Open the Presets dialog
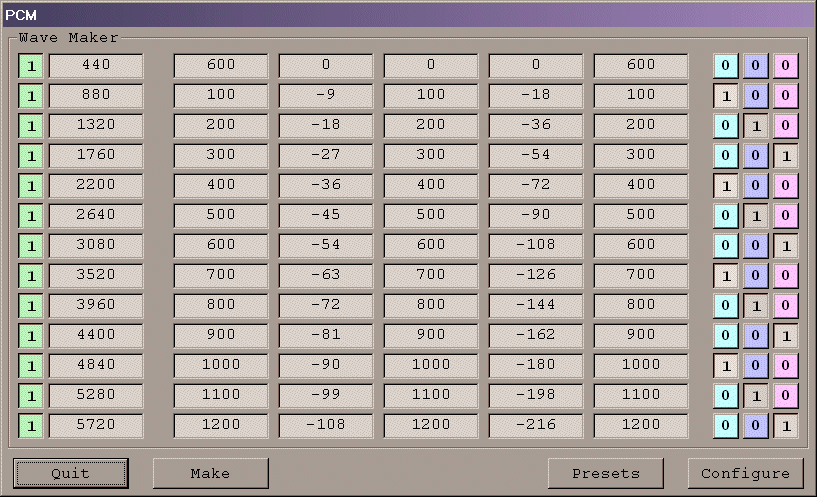The image size is (817, 497). (x=606, y=473)
